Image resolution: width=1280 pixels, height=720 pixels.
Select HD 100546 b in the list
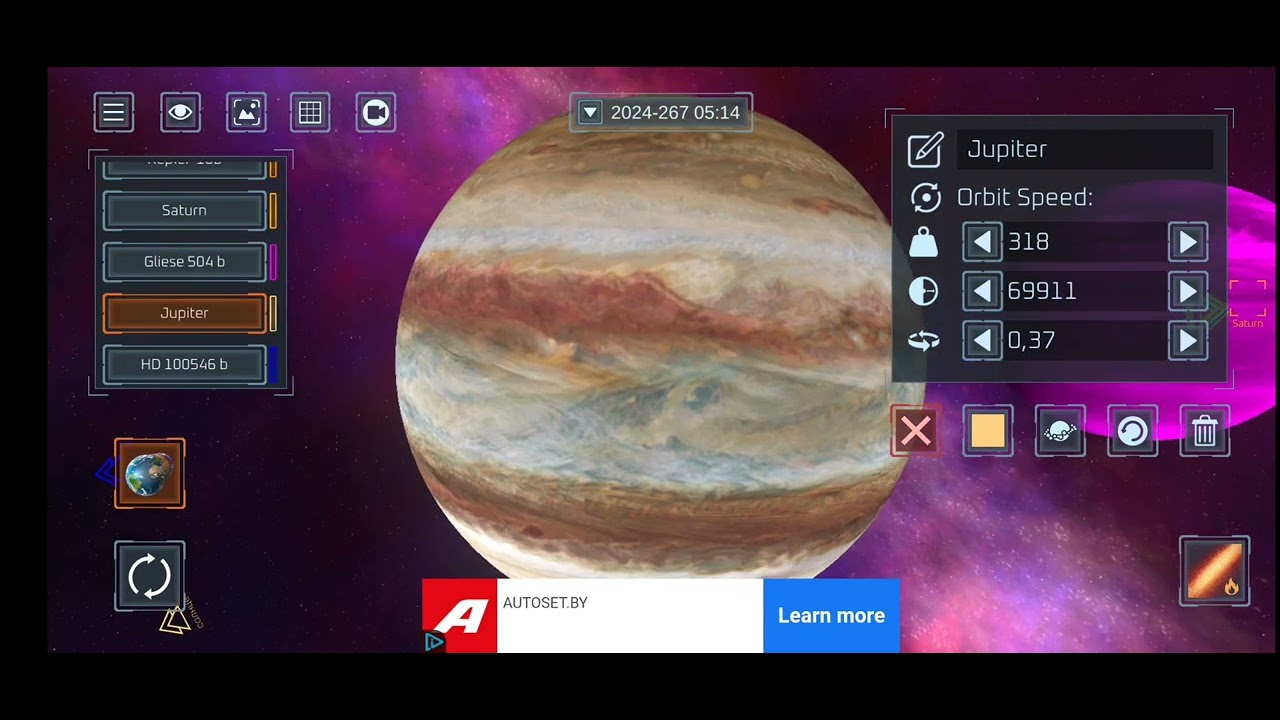coord(185,364)
